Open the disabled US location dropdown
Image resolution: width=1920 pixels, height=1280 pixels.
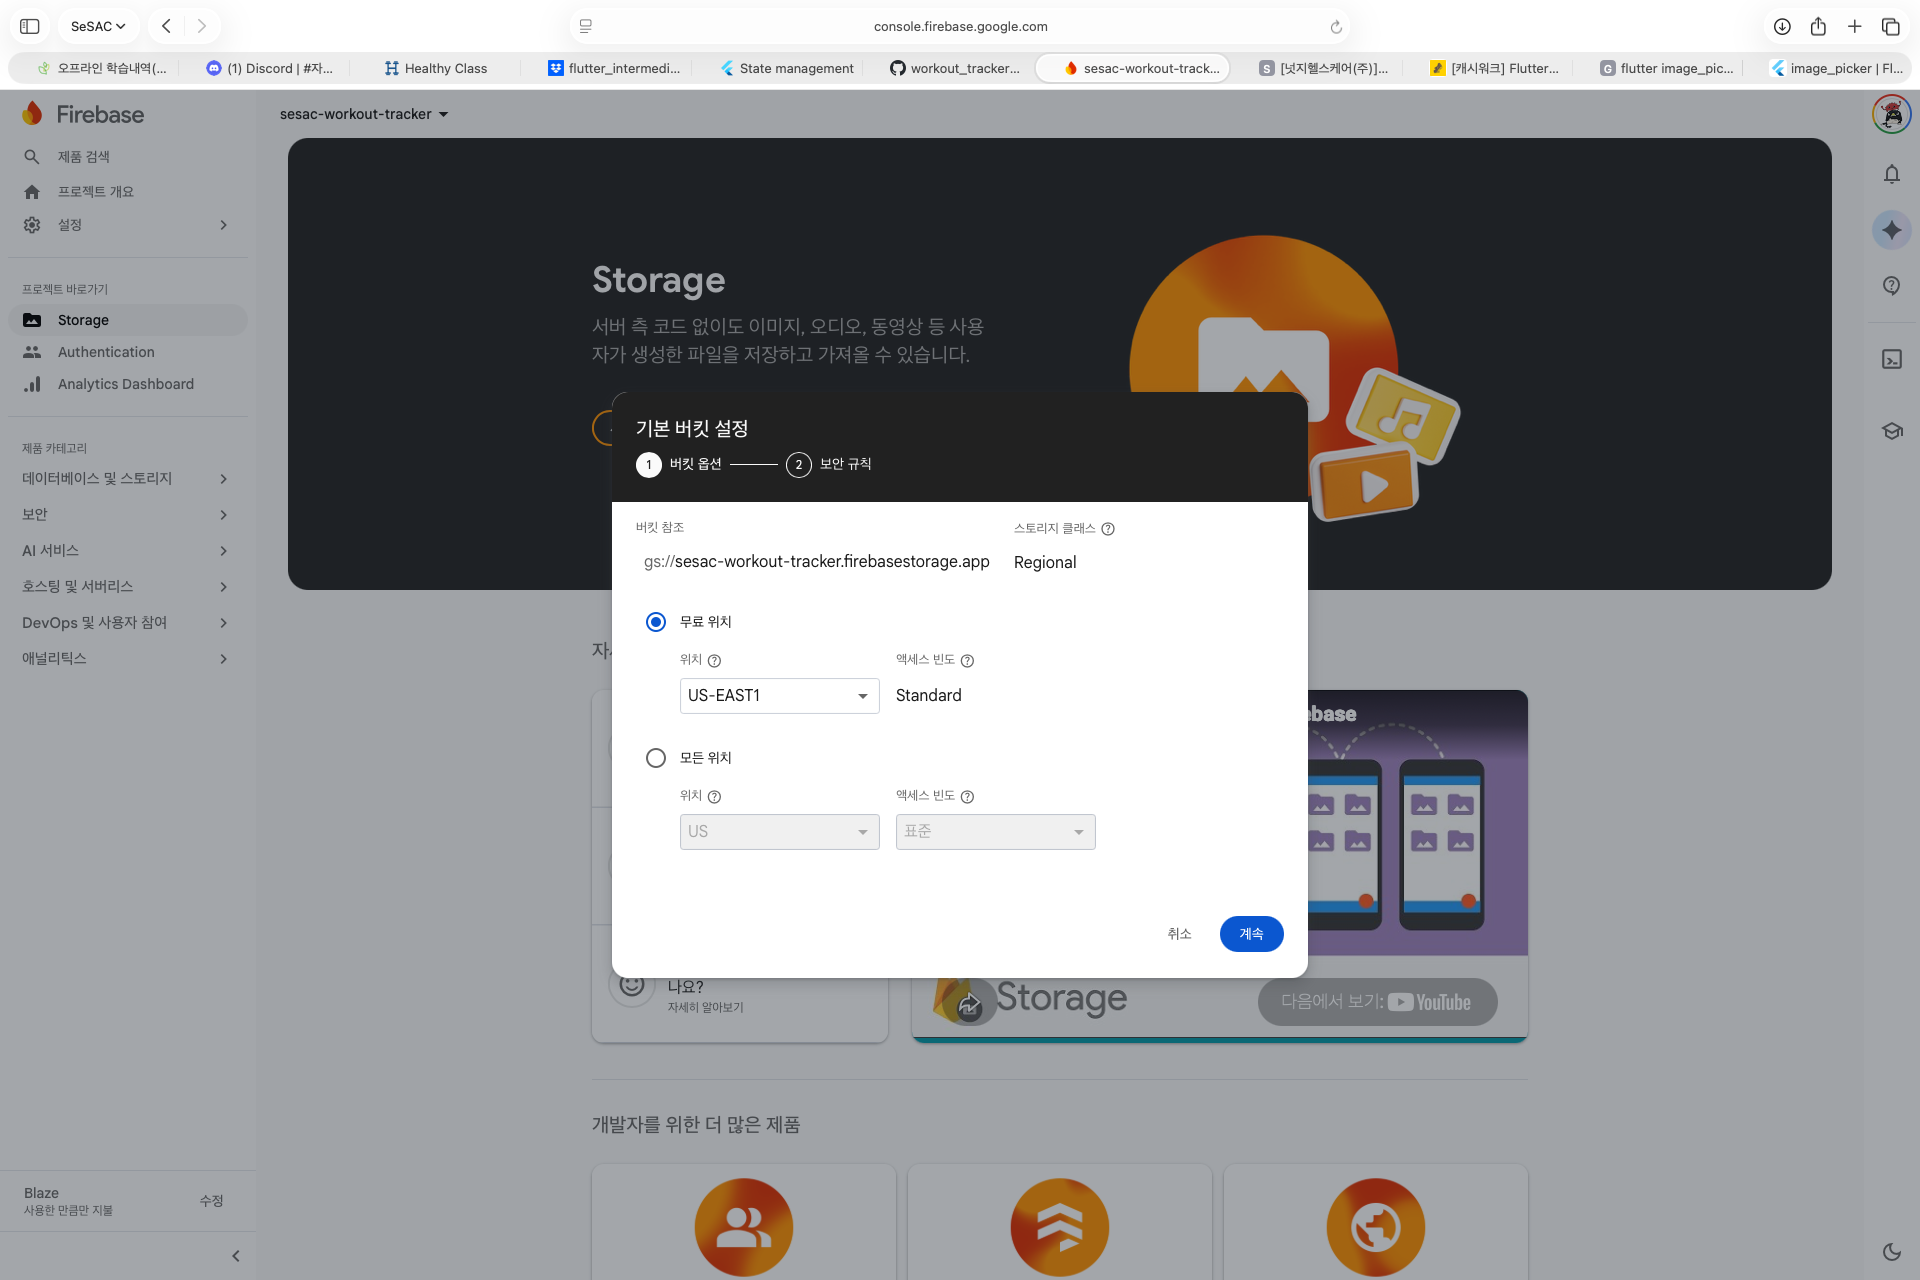780,832
